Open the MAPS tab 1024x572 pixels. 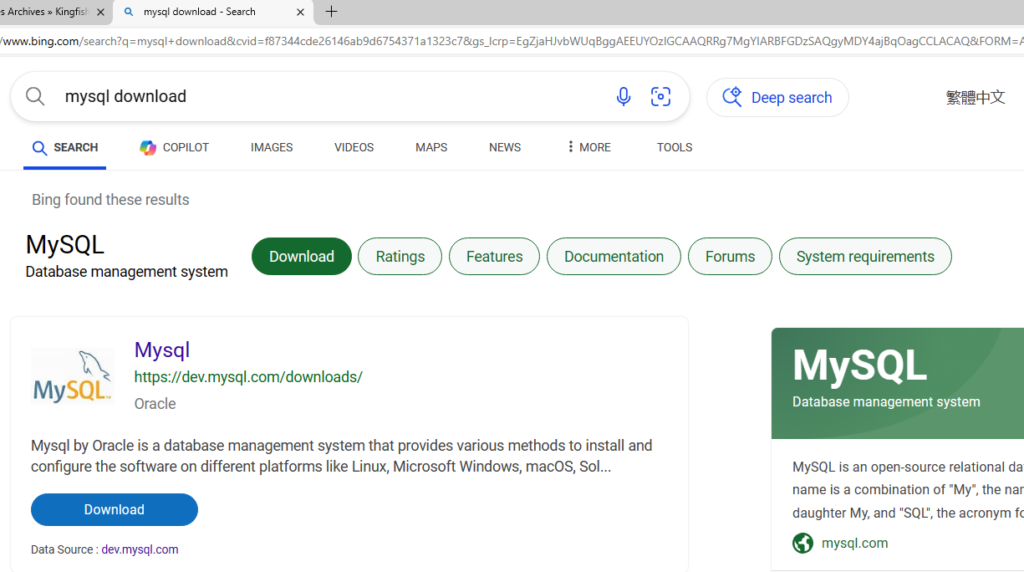pos(431,148)
